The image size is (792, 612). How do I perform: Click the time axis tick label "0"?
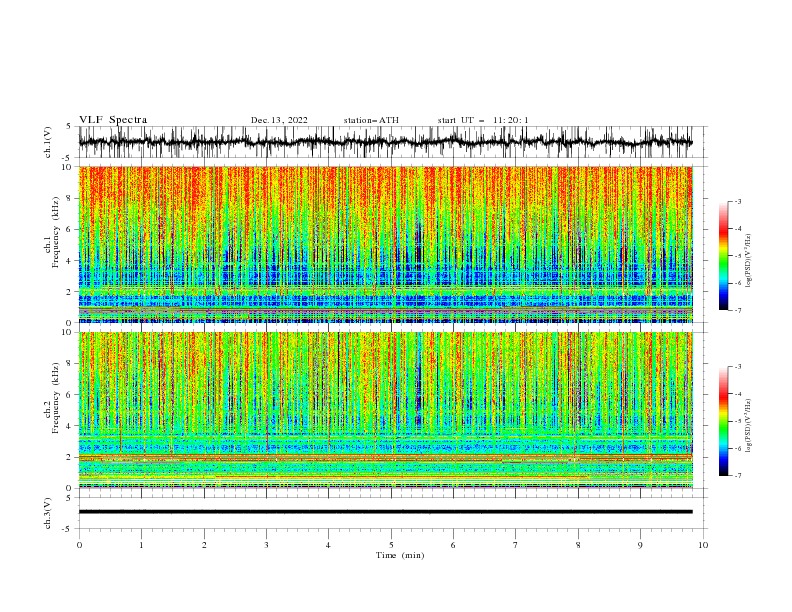79,545
